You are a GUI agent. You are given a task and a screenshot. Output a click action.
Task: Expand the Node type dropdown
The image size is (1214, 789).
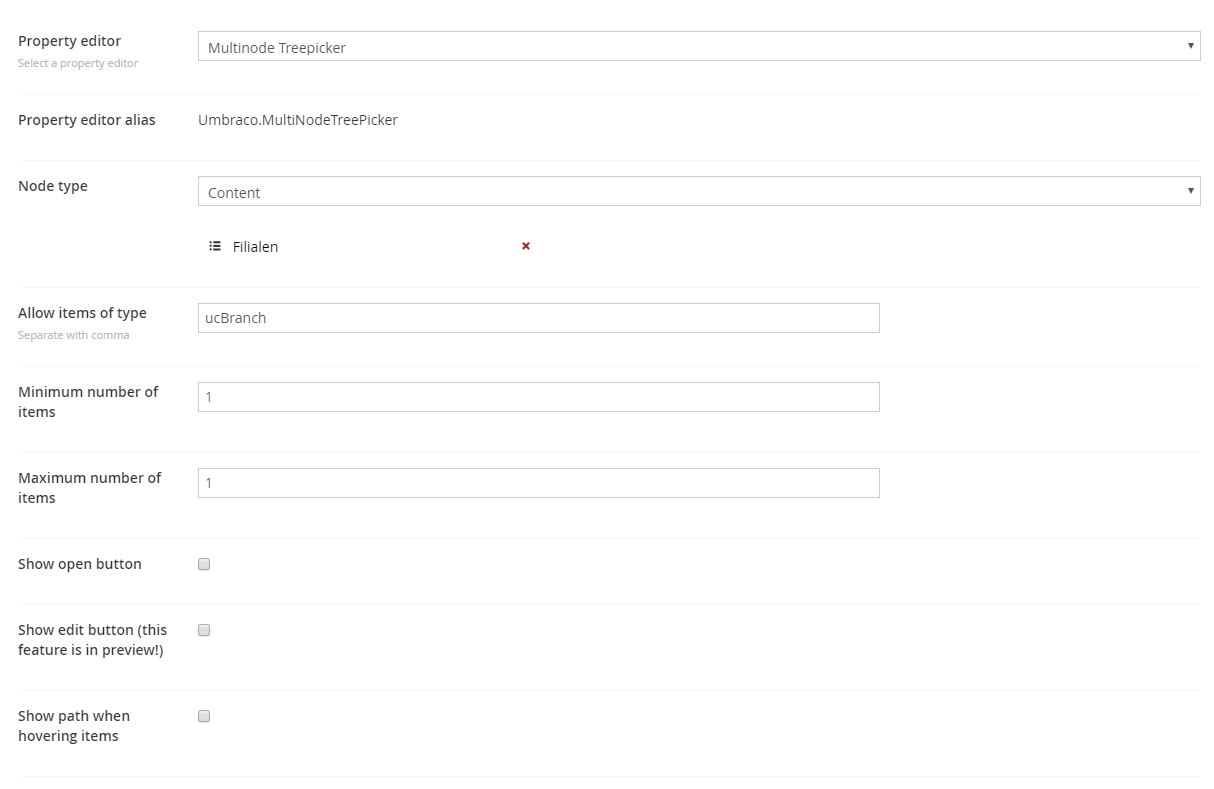(x=698, y=192)
